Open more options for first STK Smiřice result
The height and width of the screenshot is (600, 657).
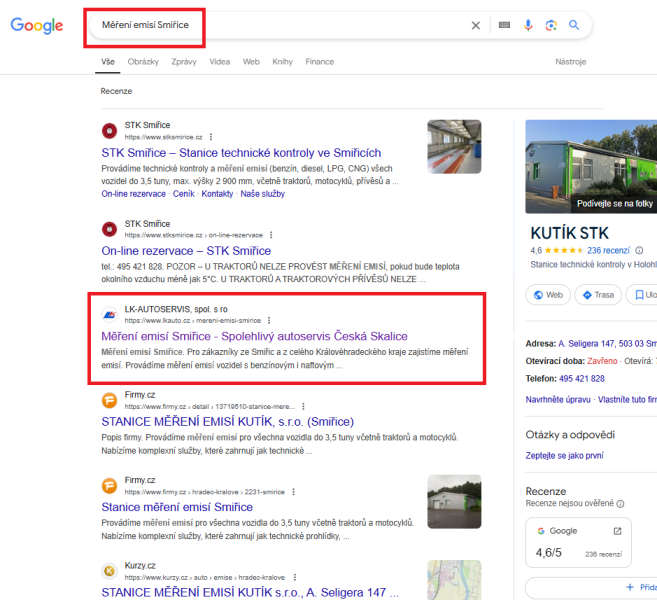(211, 137)
